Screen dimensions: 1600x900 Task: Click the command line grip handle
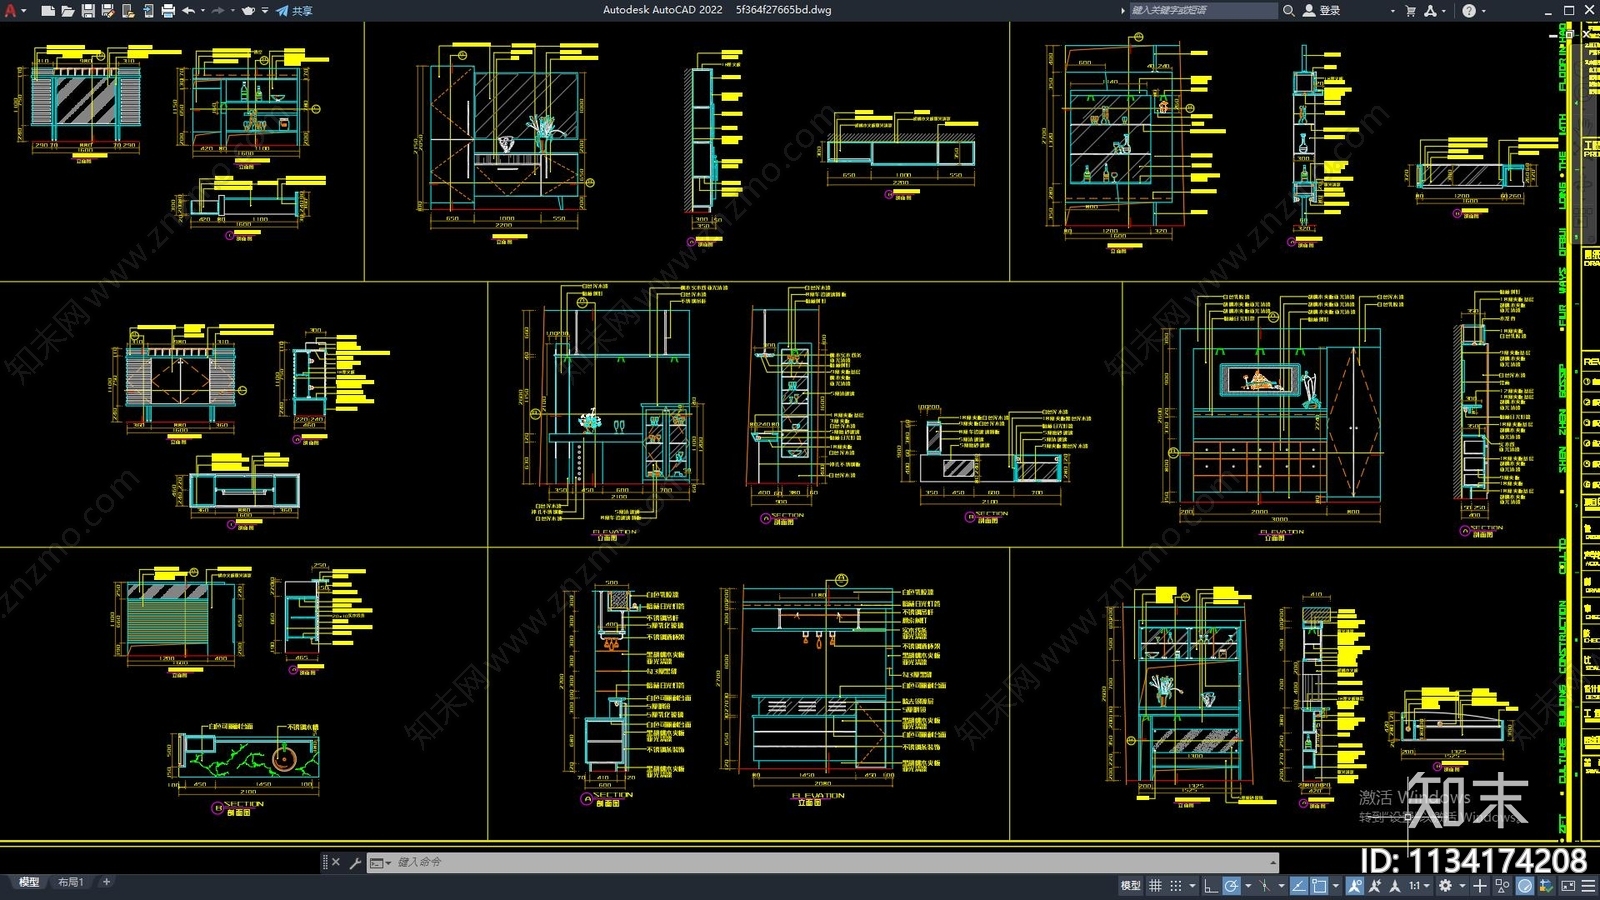coord(324,862)
